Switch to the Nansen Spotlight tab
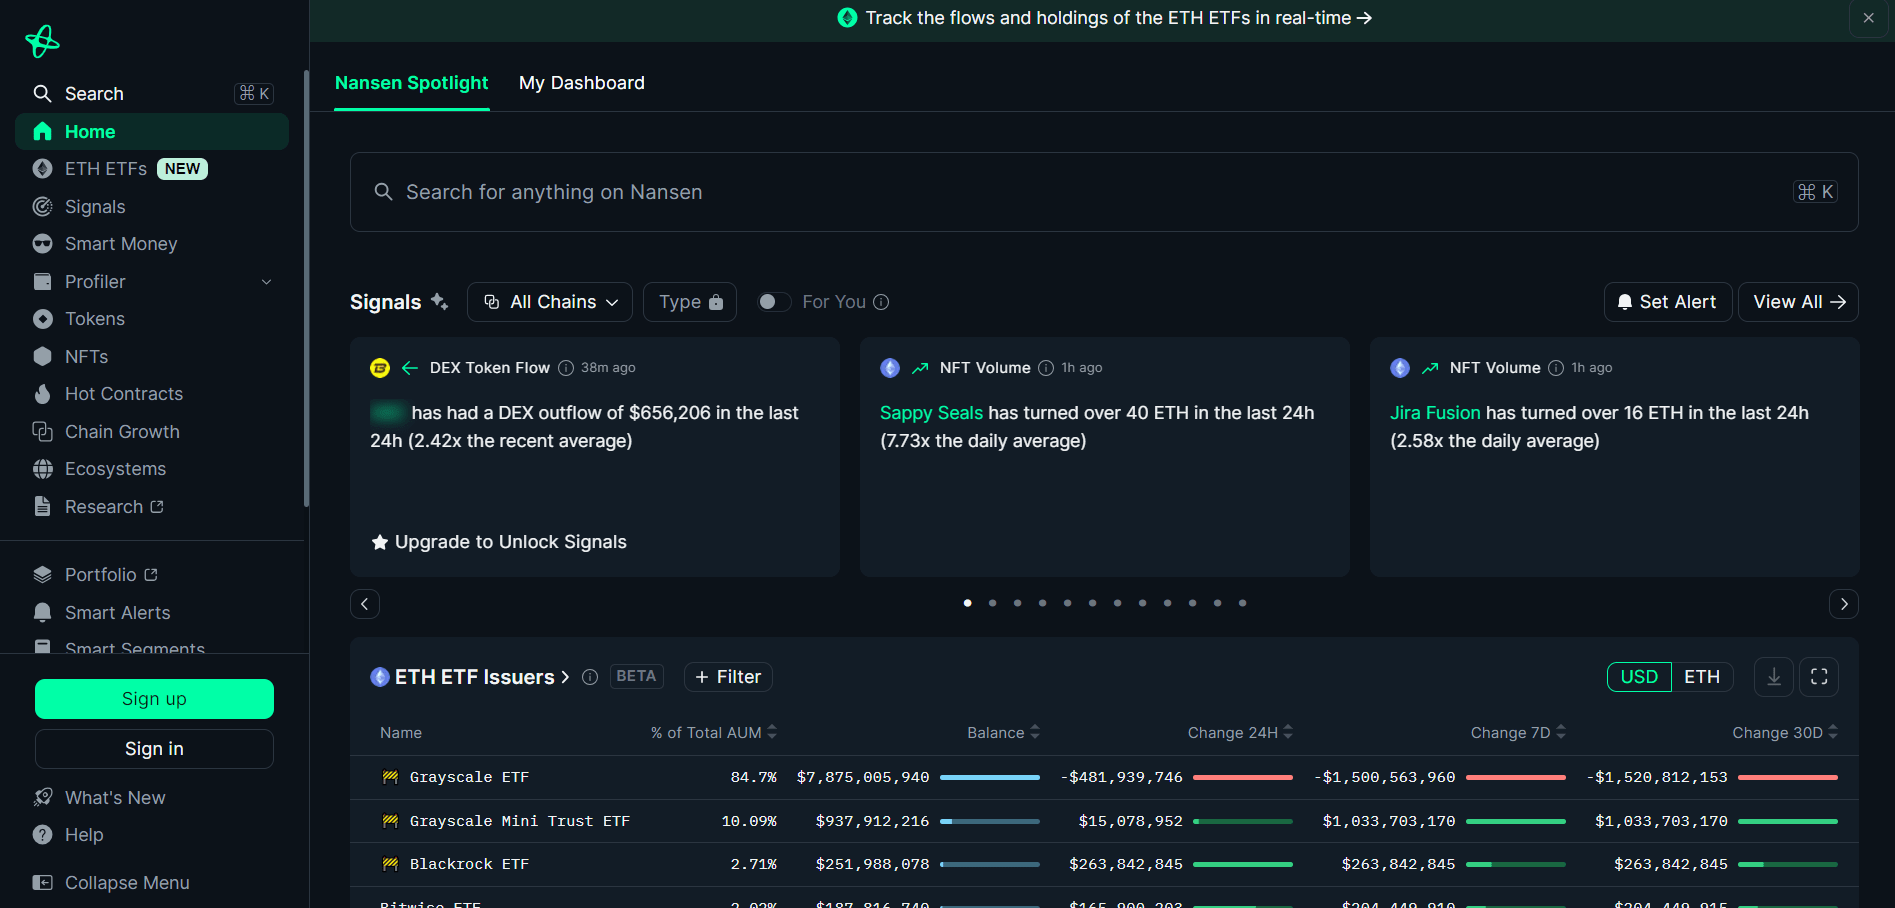The image size is (1895, 908). coord(411,83)
